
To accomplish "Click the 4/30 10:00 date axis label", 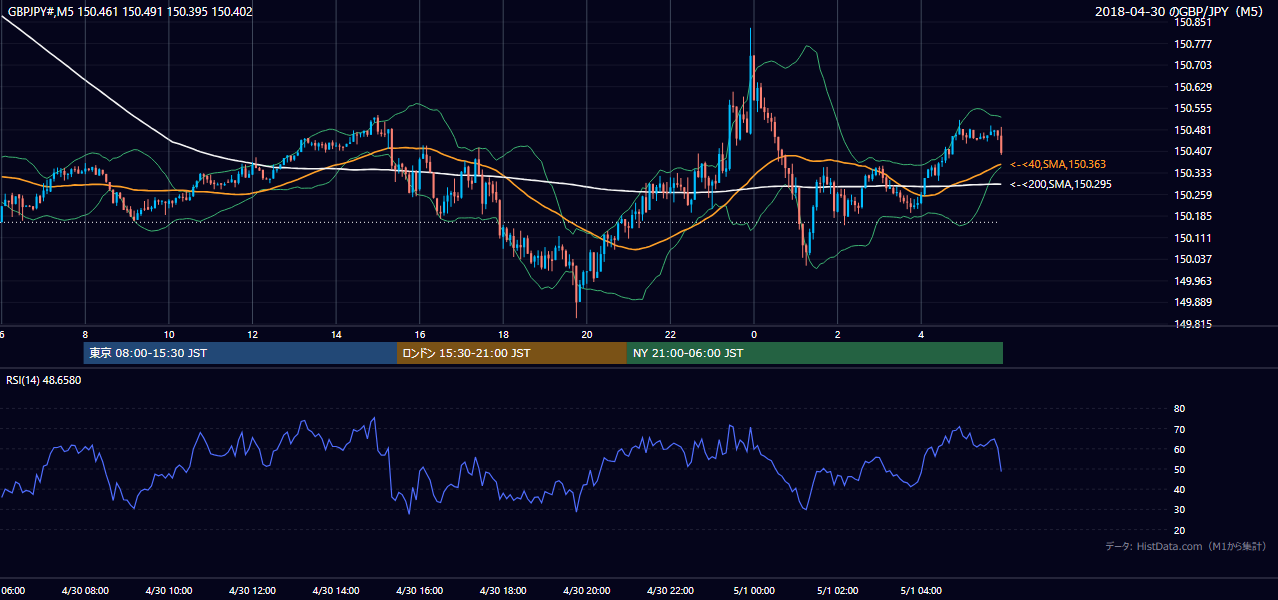I will coord(169,591).
